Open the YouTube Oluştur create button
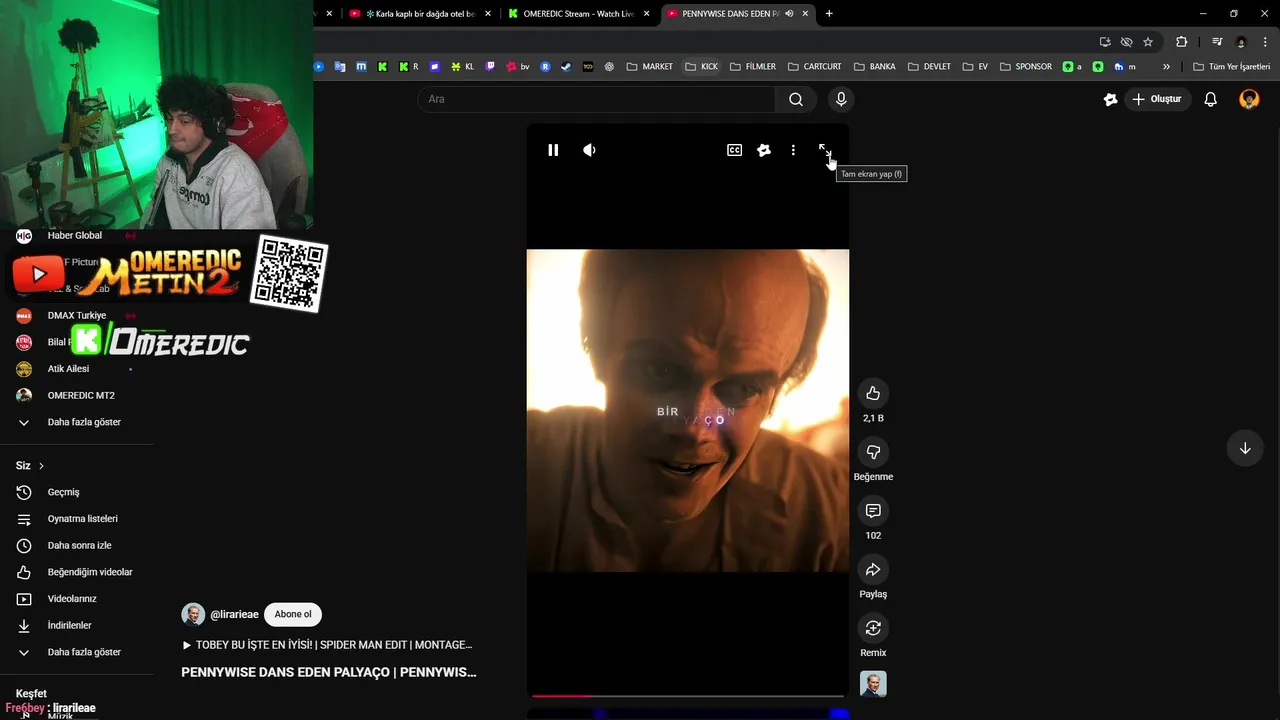1280x720 pixels. click(1157, 99)
